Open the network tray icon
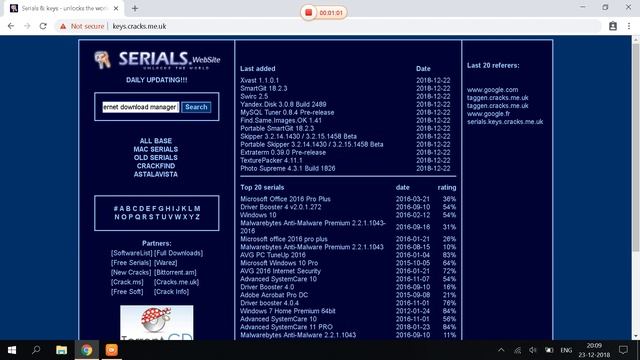Viewport: 640px width, 360px height. [518, 350]
